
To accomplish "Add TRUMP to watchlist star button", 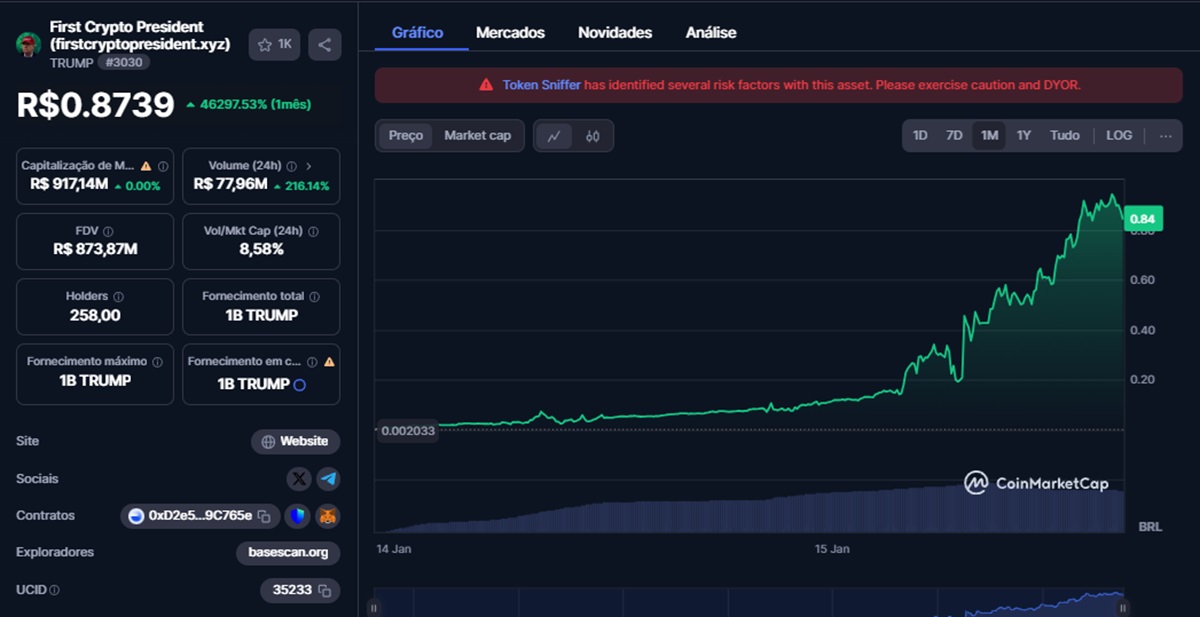I will pos(274,45).
